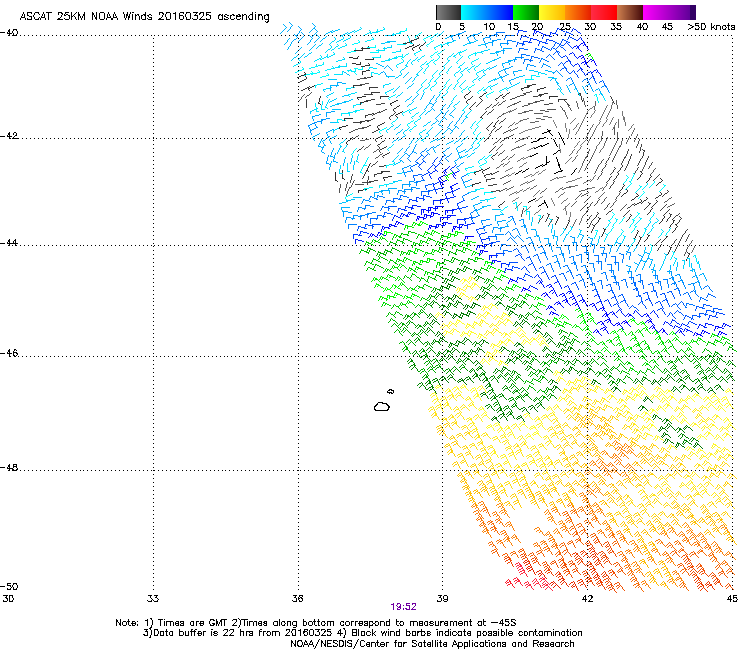The width and height of the screenshot is (740, 650).
Task: Click the gray 0-5 knots legend swatch
Action: click(448, 12)
